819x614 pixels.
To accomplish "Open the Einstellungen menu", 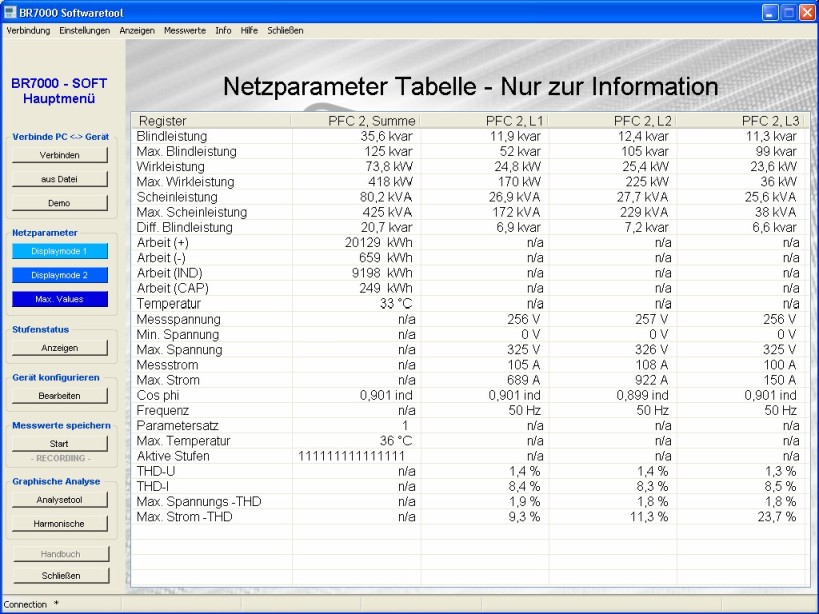I will (85, 31).
